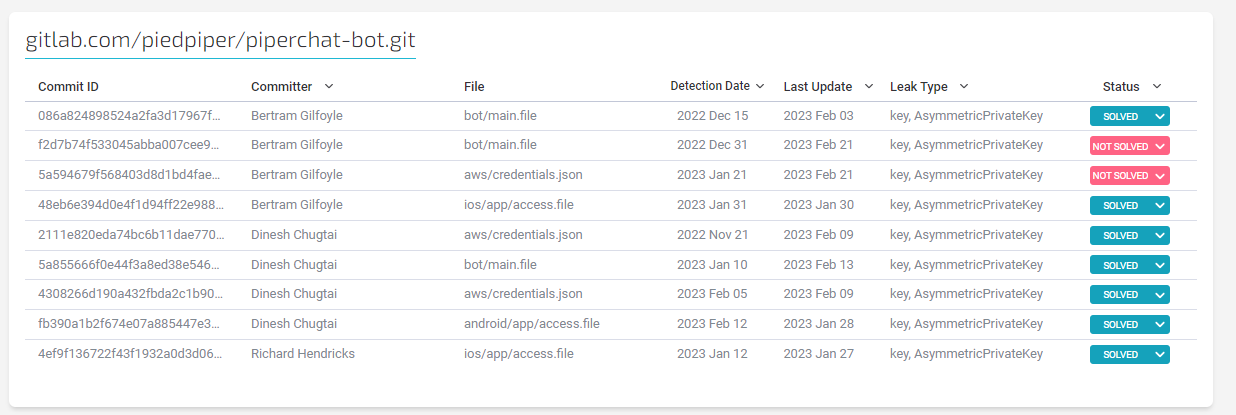Click the android/app/access.file file entry

coord(531,324)
